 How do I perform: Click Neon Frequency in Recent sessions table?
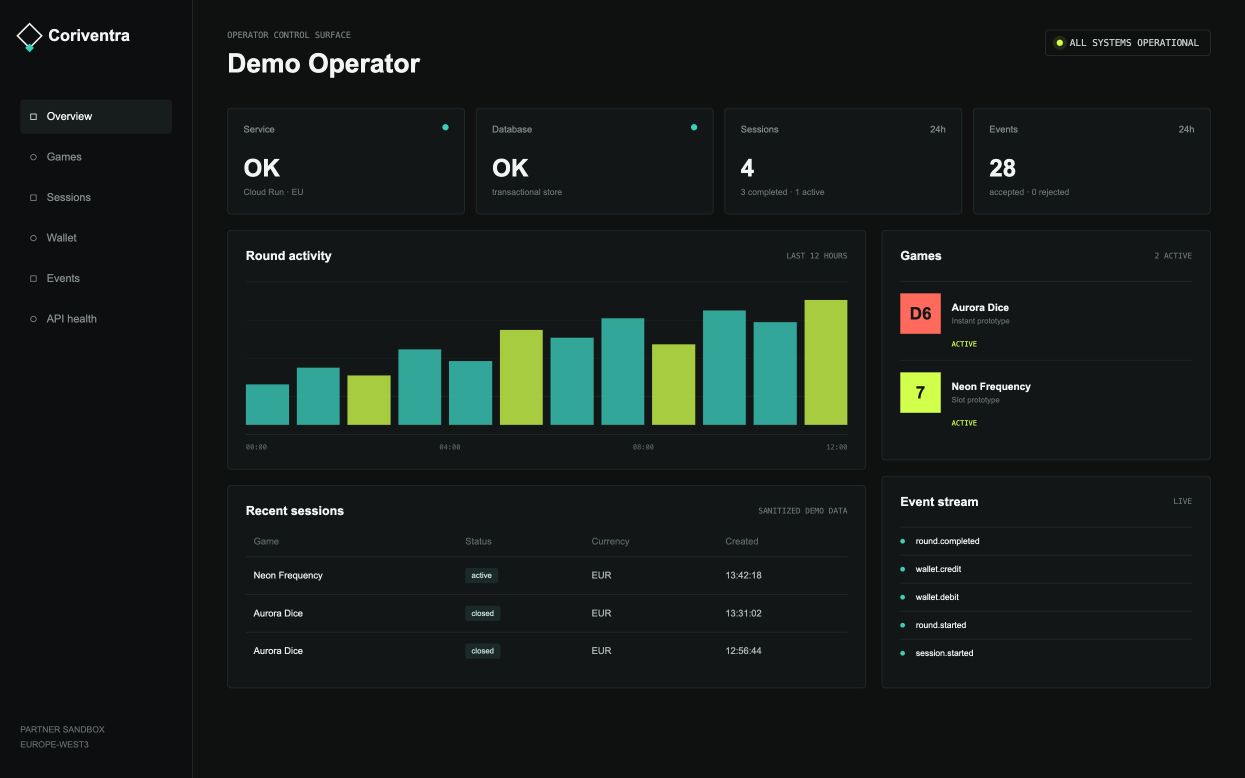(x=288, y=576)
